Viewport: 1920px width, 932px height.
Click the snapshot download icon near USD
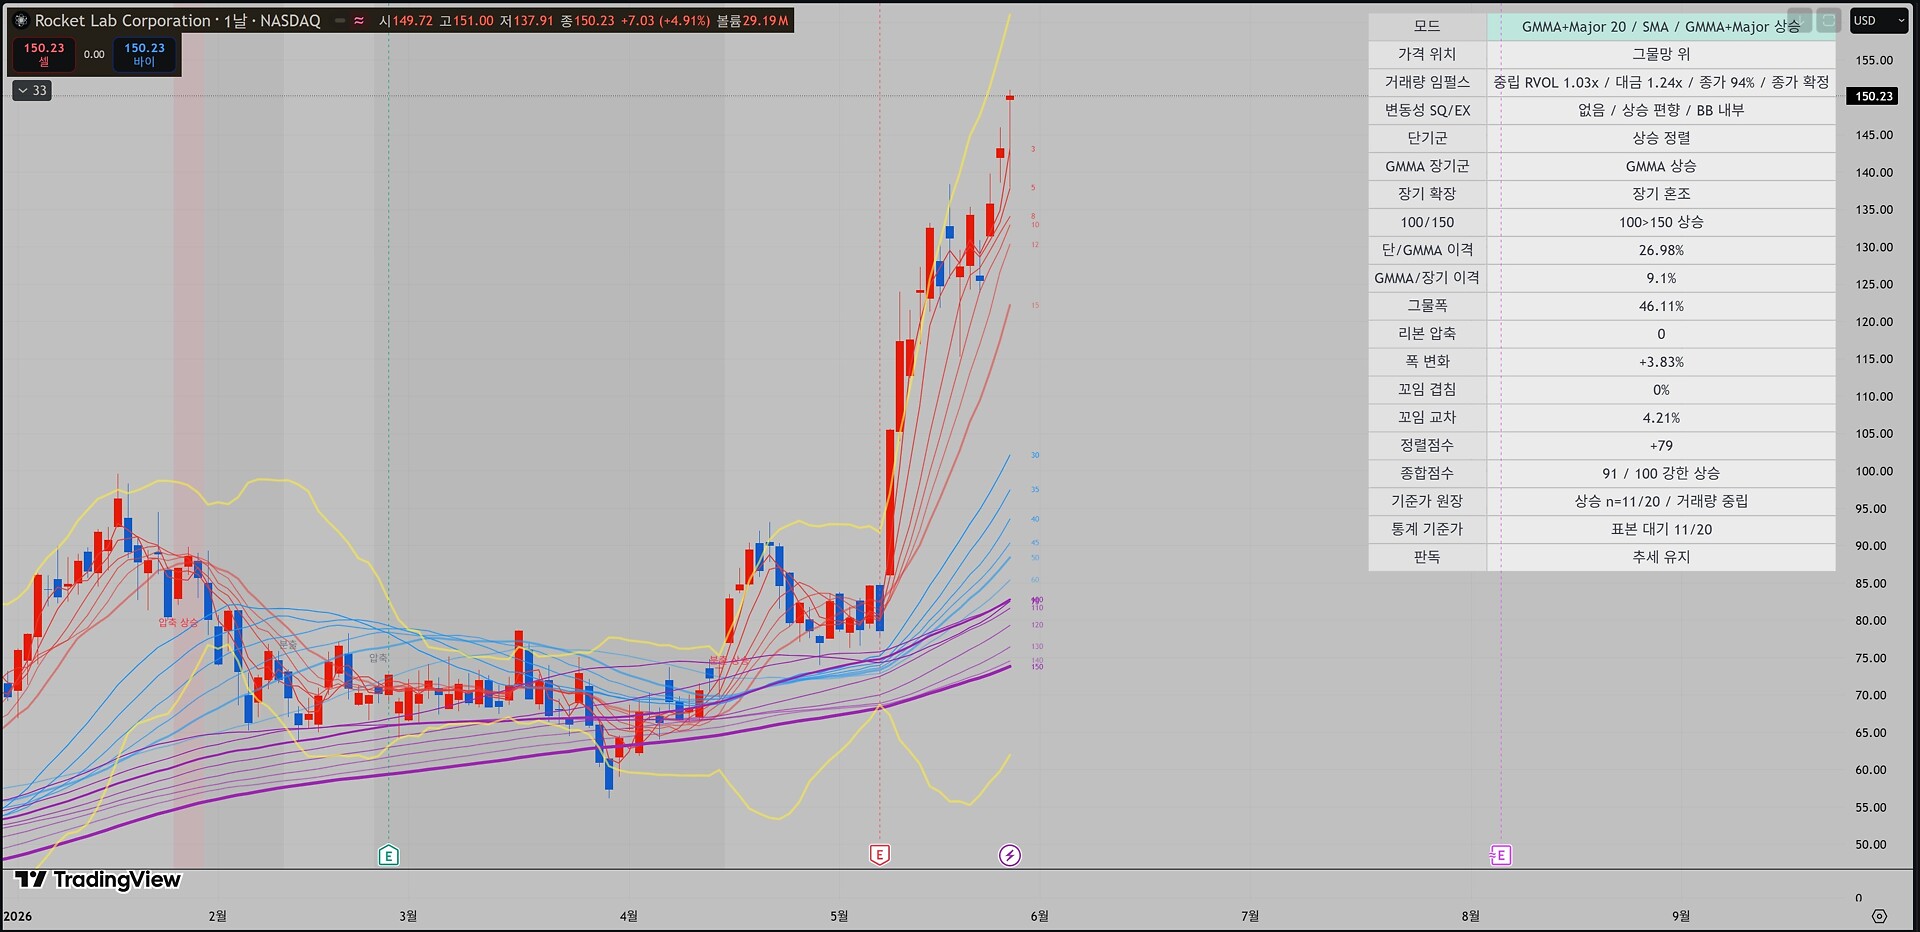point(1799,20)
